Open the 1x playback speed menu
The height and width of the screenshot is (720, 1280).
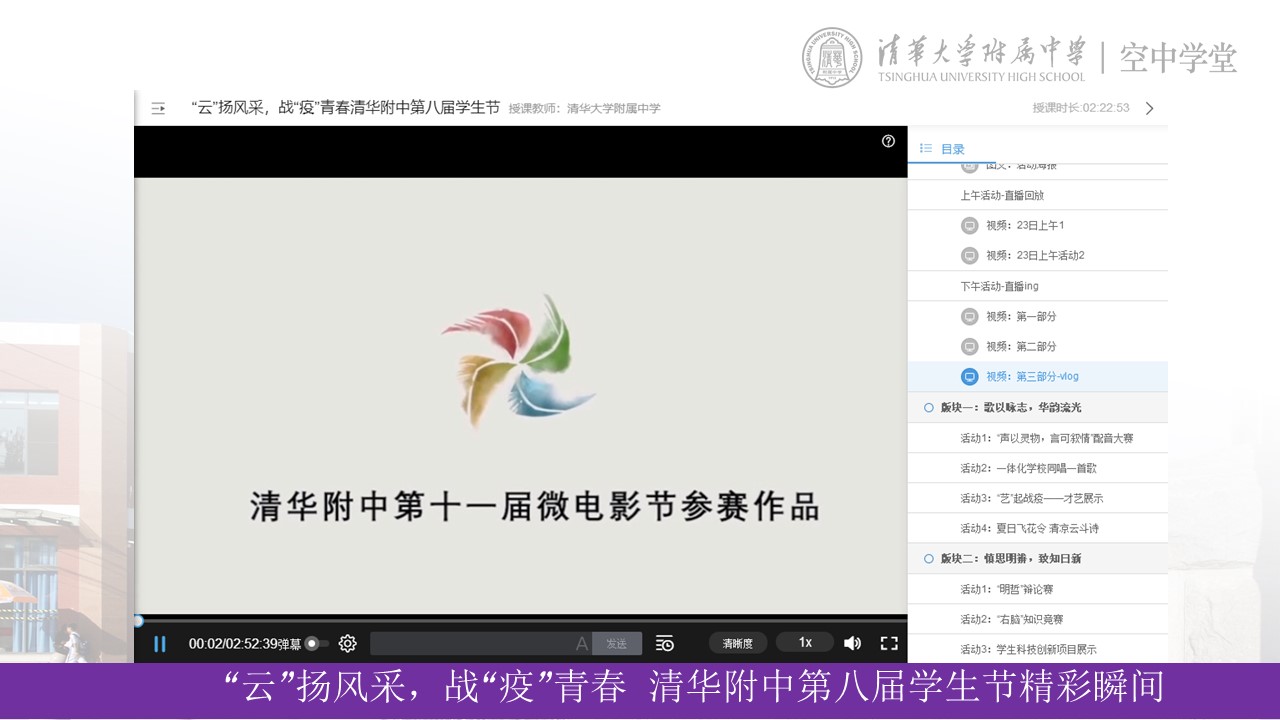coord(804,643)
